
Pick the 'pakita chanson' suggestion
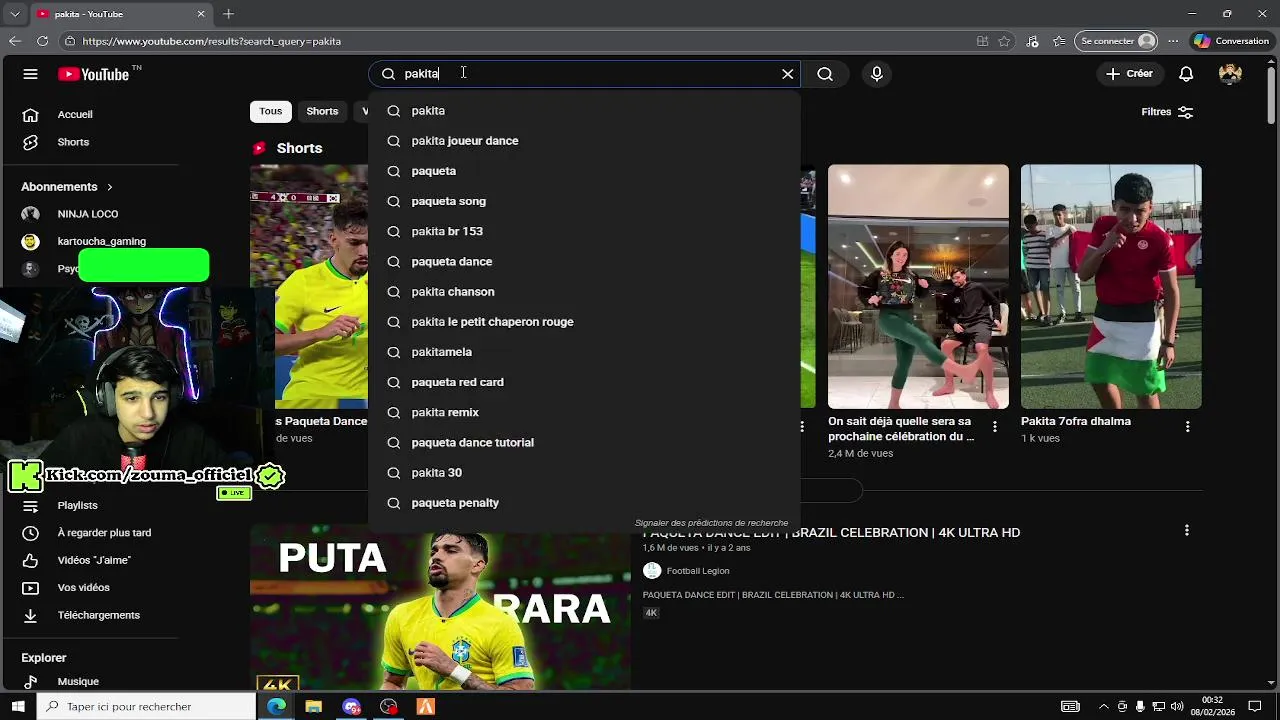pos(584,292)
